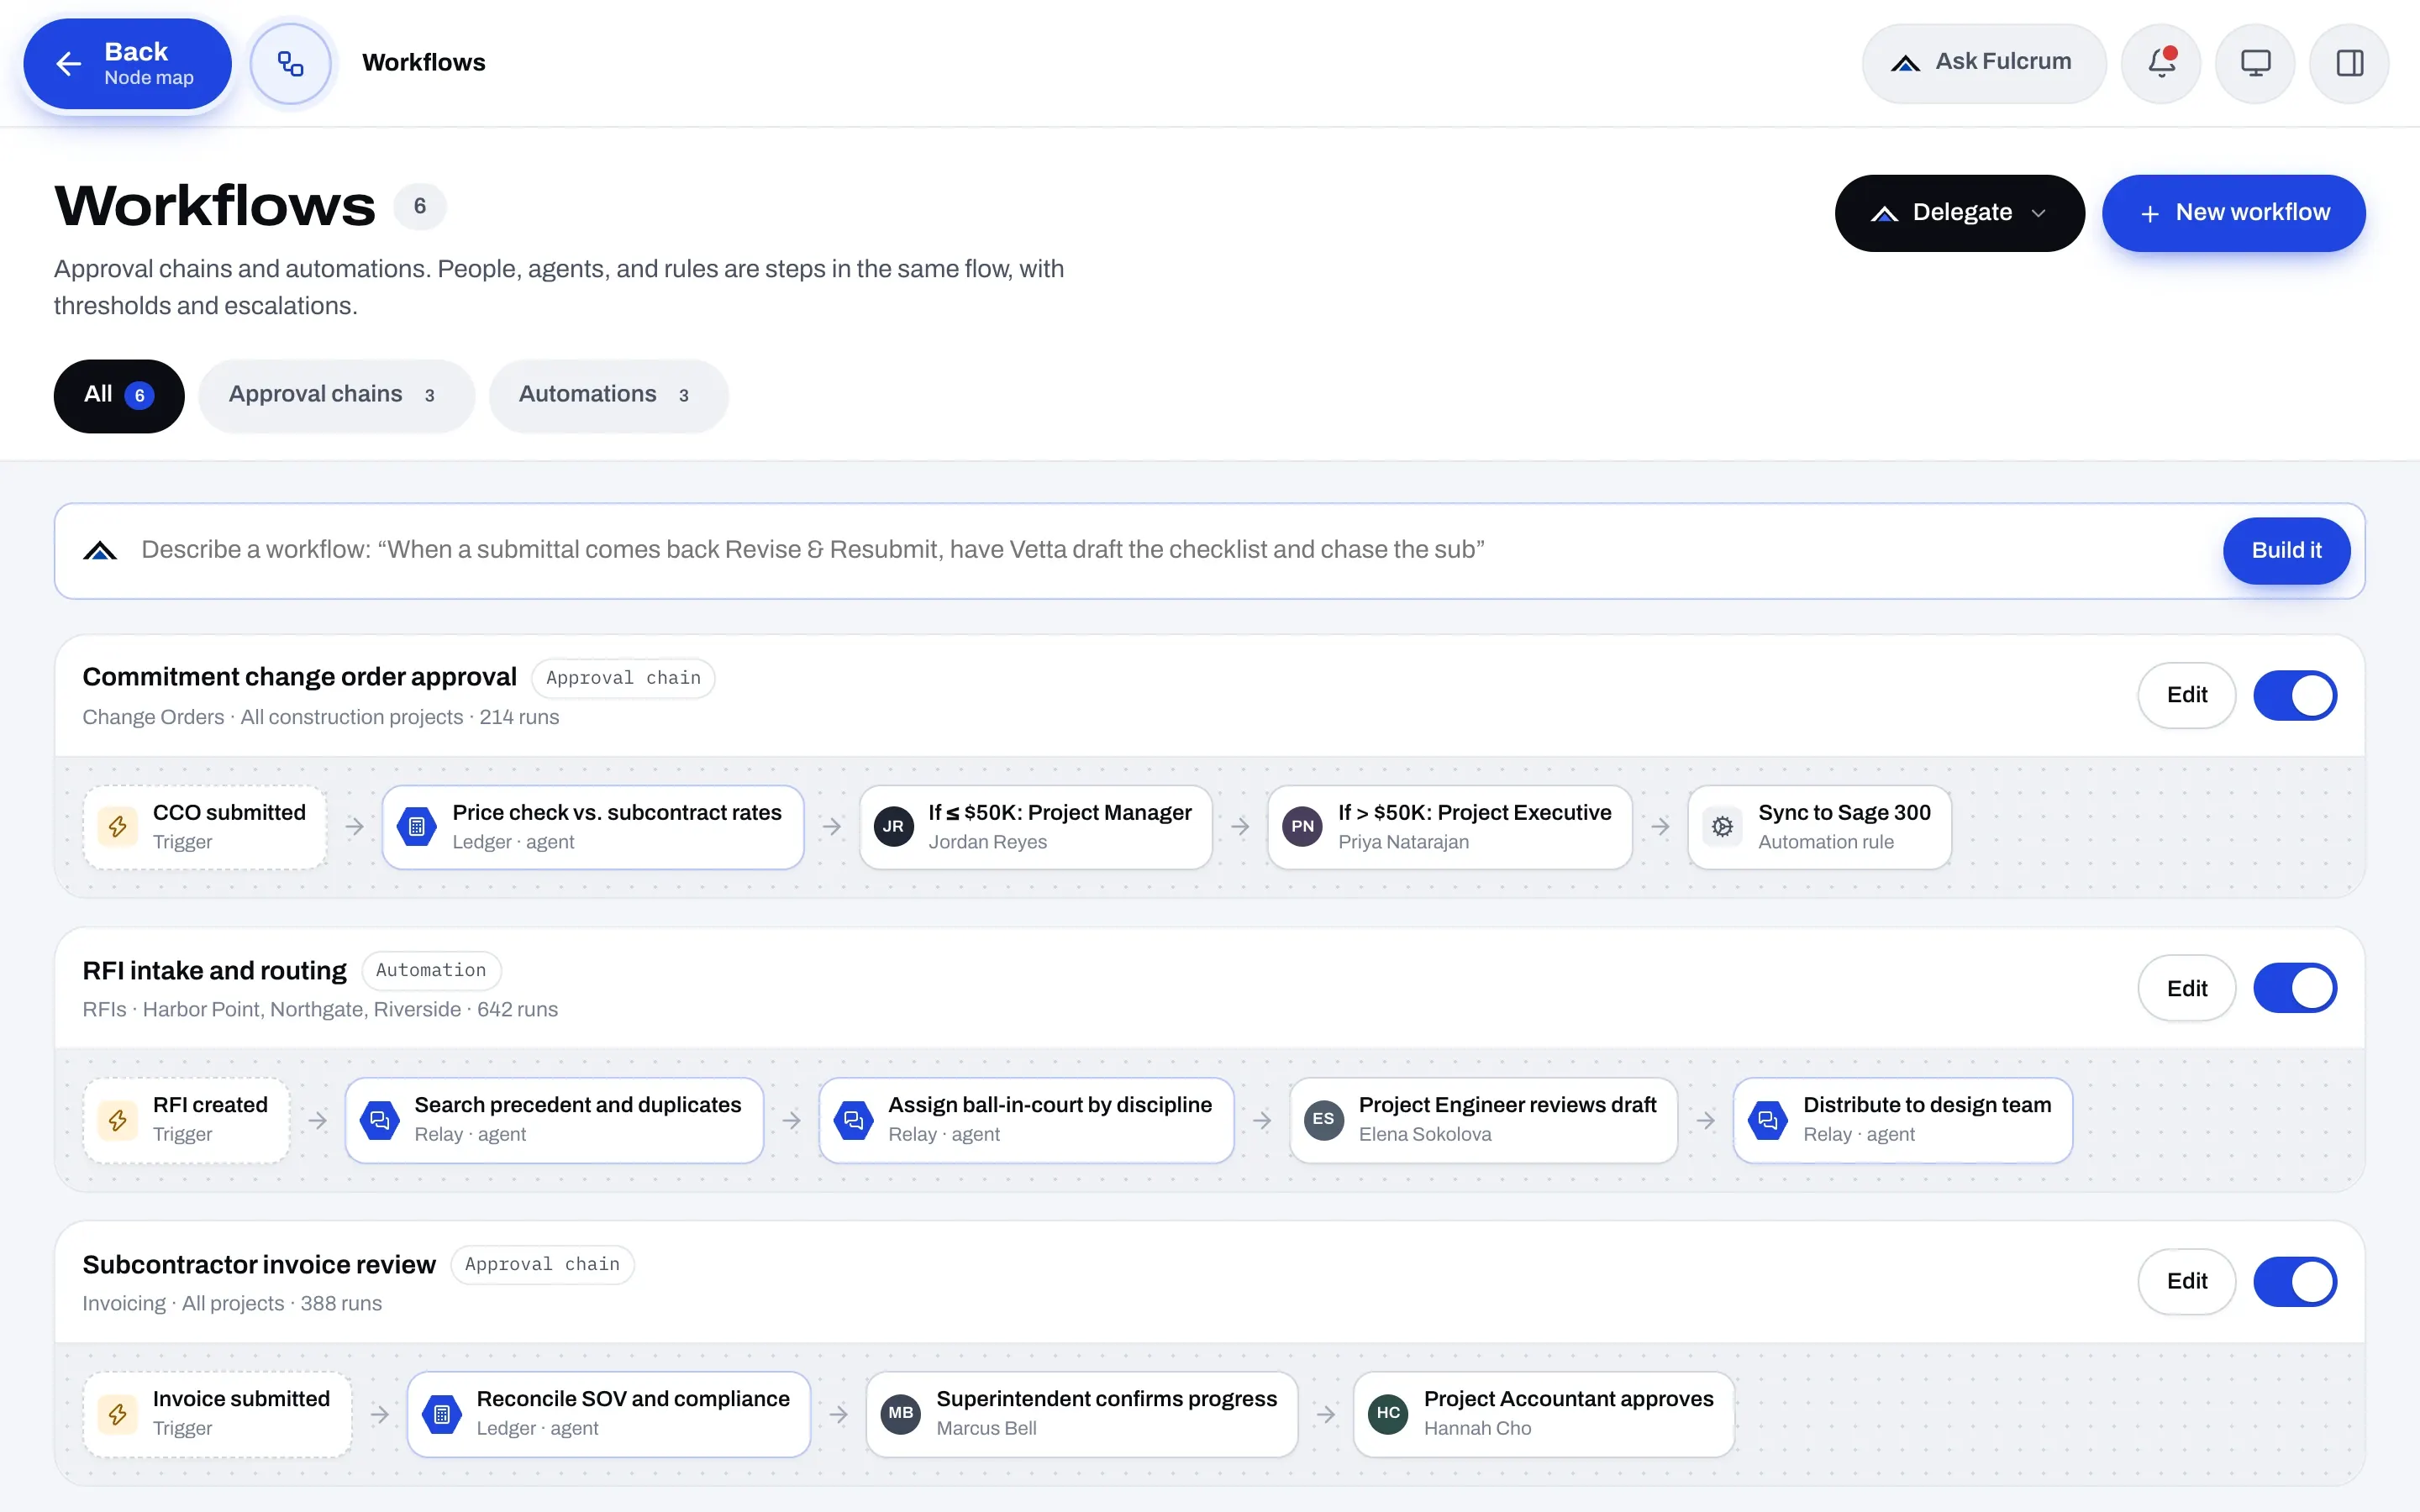2420x1512 pixels.
Task: Click the CCO submitted trigger lightning icon
Action: tap(118, 827)
